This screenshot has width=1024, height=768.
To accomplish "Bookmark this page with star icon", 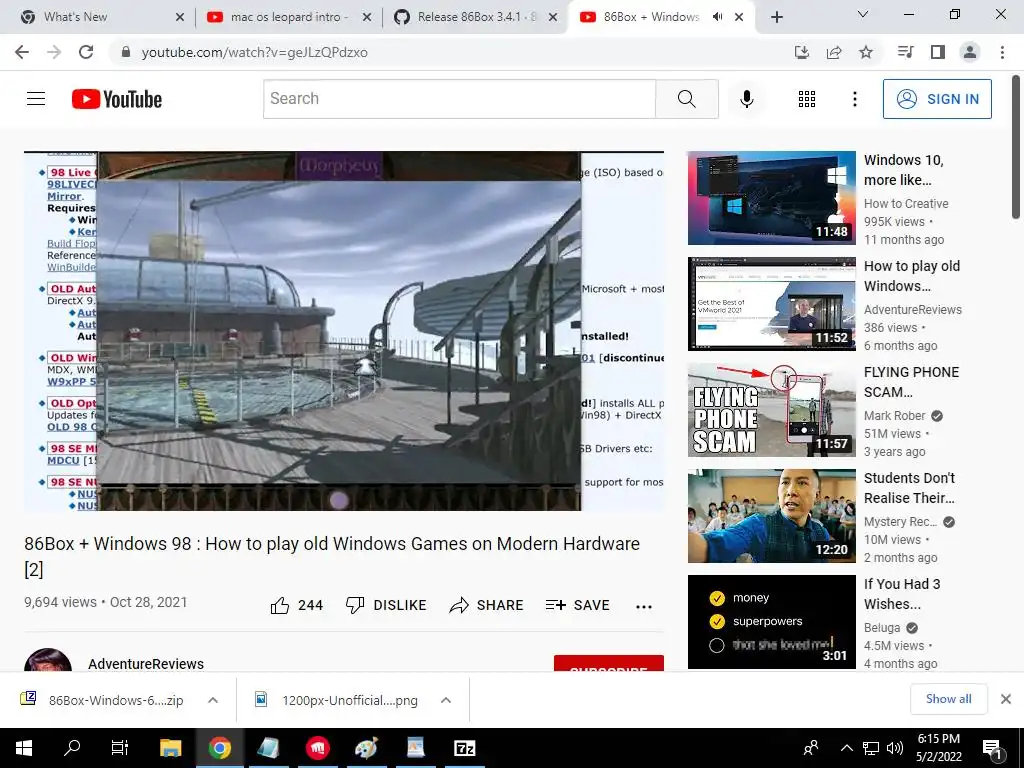I will coord(866,52).
